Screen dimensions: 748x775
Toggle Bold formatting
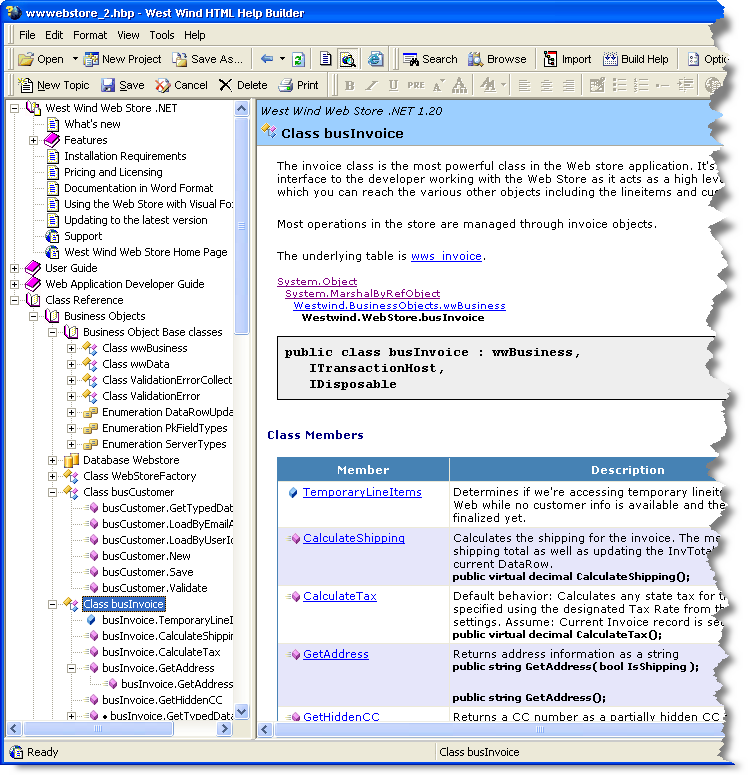(x=350, y=86)
